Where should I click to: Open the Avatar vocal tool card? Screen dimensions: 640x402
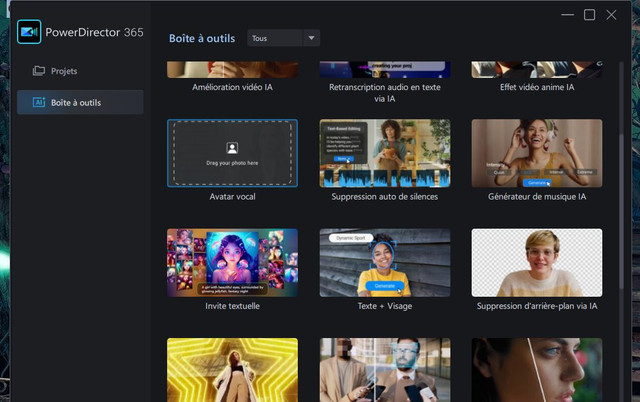point(232,153)
